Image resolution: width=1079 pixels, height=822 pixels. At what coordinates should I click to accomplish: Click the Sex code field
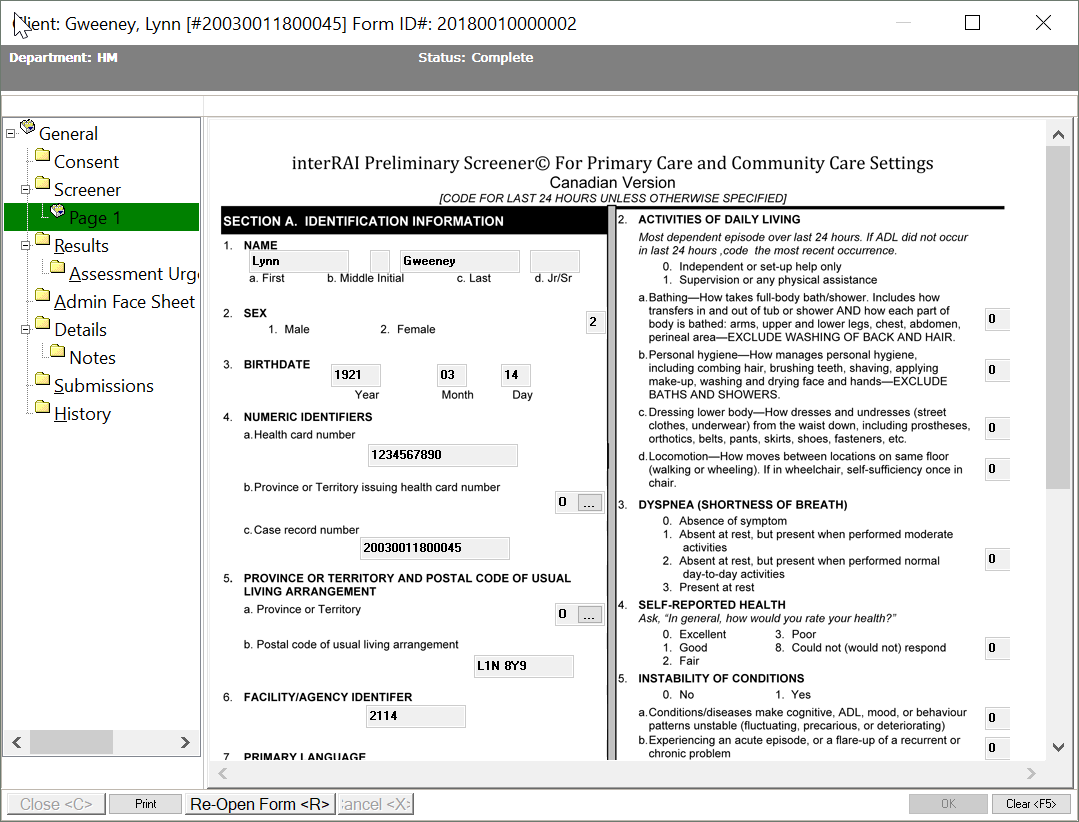click(x=594, y=322)
